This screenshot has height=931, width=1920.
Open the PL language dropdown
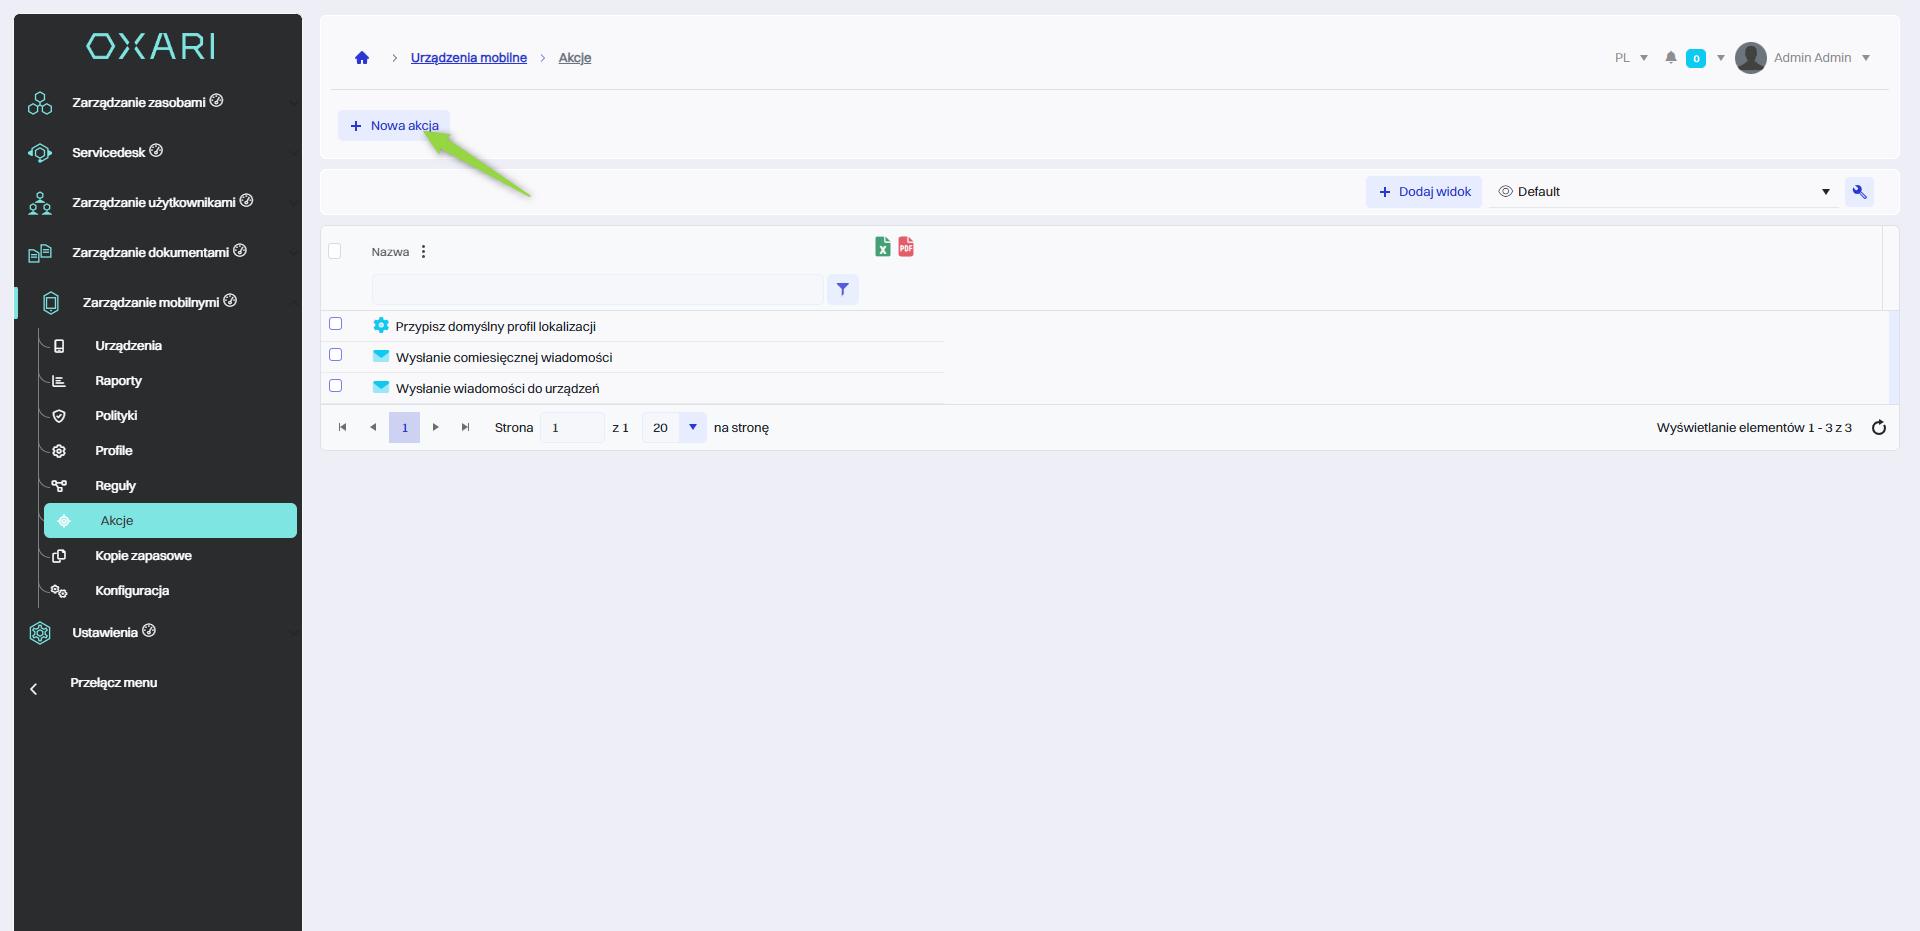[x=1631, y=58]
